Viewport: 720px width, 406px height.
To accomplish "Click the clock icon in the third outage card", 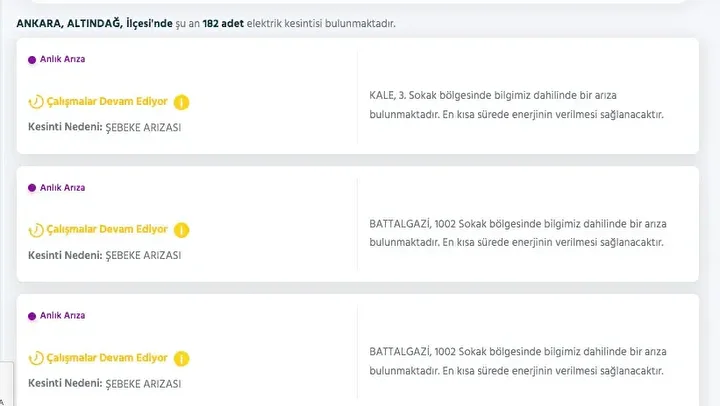I will click(x=37, y=358).
